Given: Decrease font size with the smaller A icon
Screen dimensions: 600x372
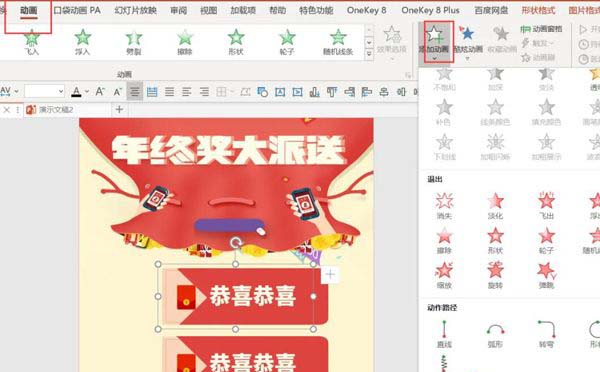Looking at the screenshot, I should point(117,91).
